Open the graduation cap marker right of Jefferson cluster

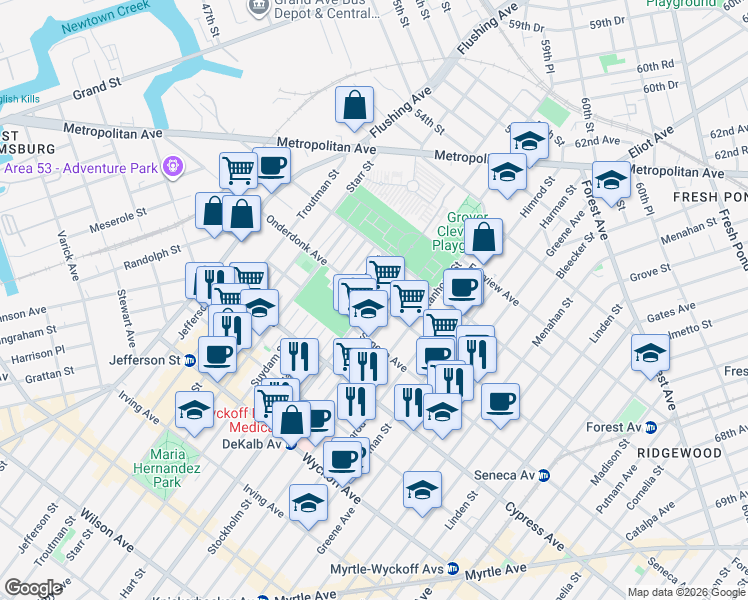click(260, 310)
